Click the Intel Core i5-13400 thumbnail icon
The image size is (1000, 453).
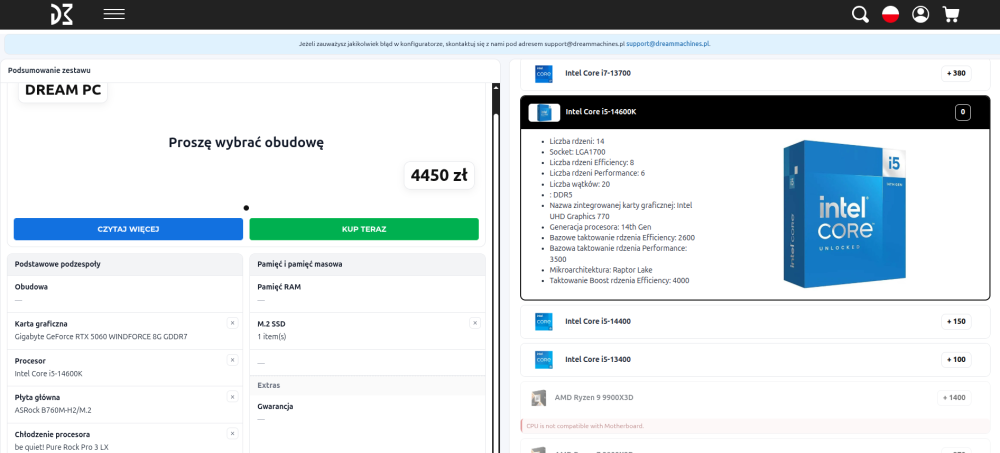pos(544,360)
